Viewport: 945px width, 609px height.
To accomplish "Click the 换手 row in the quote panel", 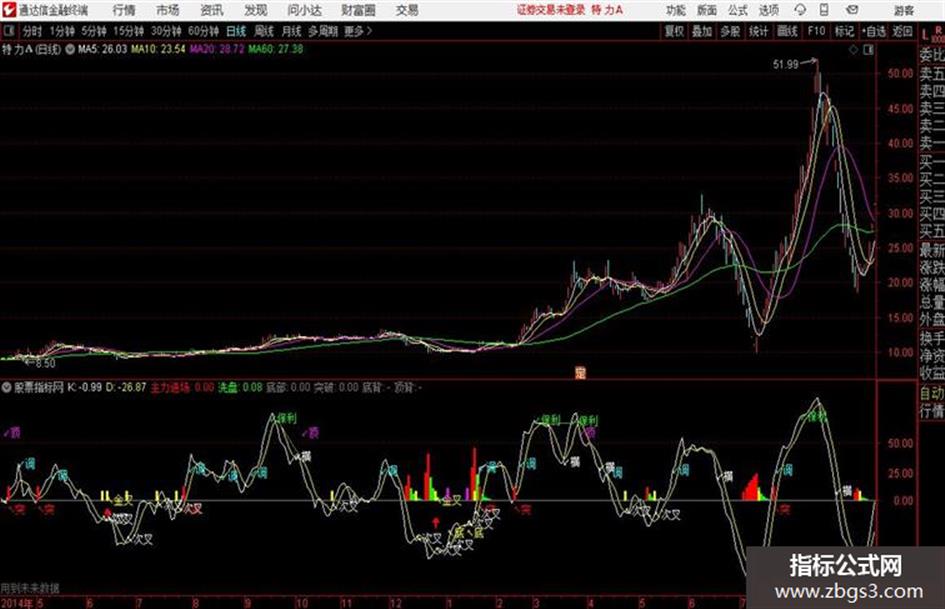I will pyautogui.click(x=932, y=337).
